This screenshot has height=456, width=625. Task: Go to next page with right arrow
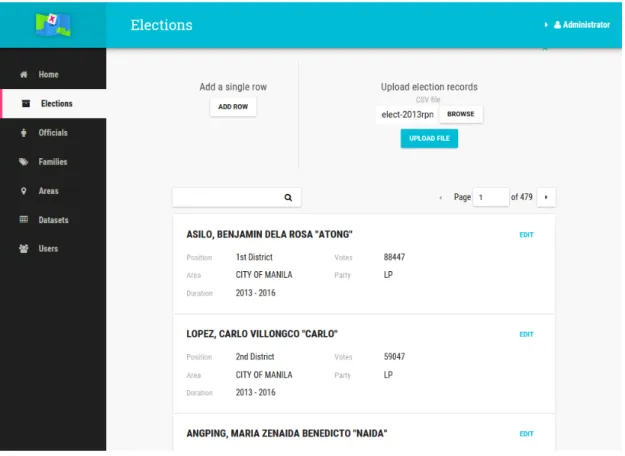pos(546,197)
